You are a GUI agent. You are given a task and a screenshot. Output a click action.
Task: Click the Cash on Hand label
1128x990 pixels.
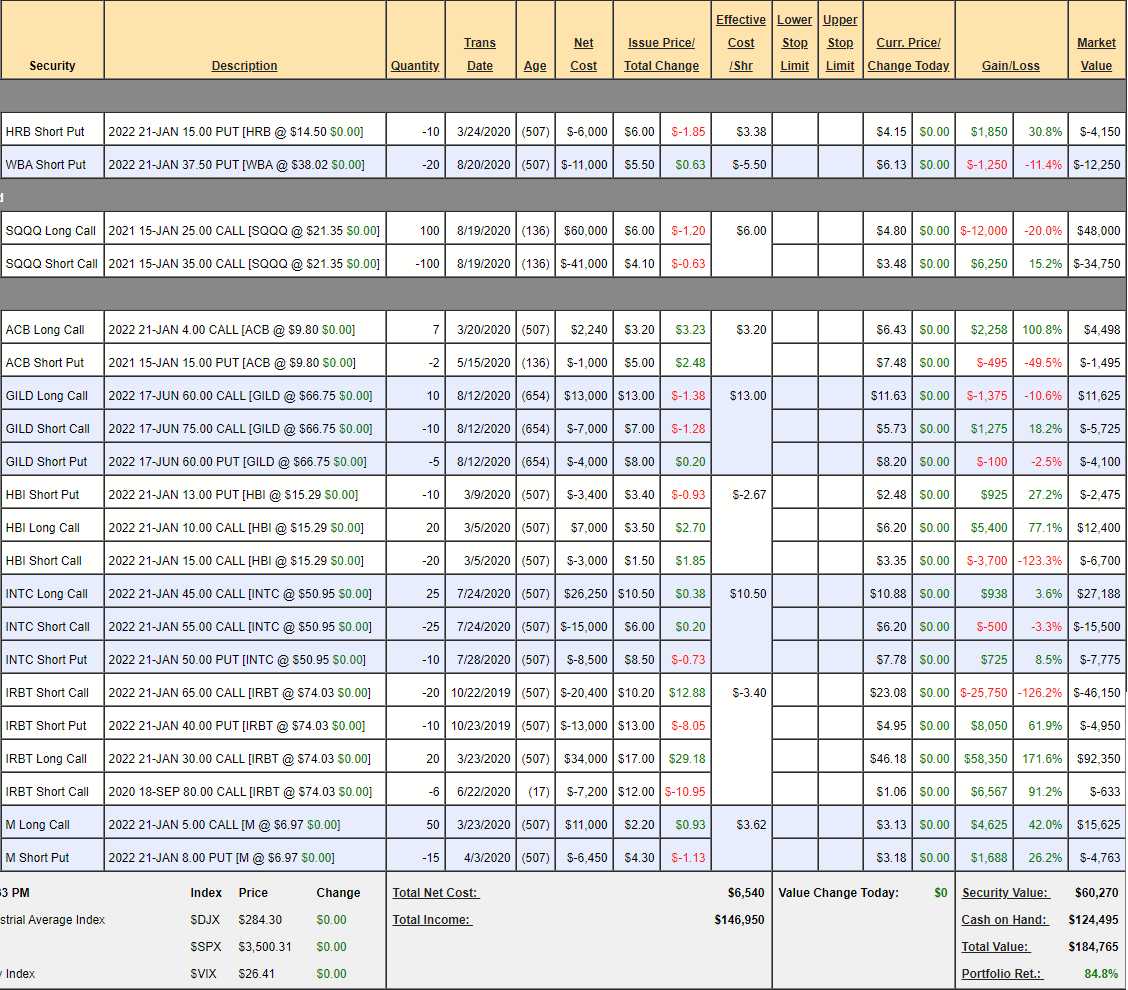[x=1004, y=920]
